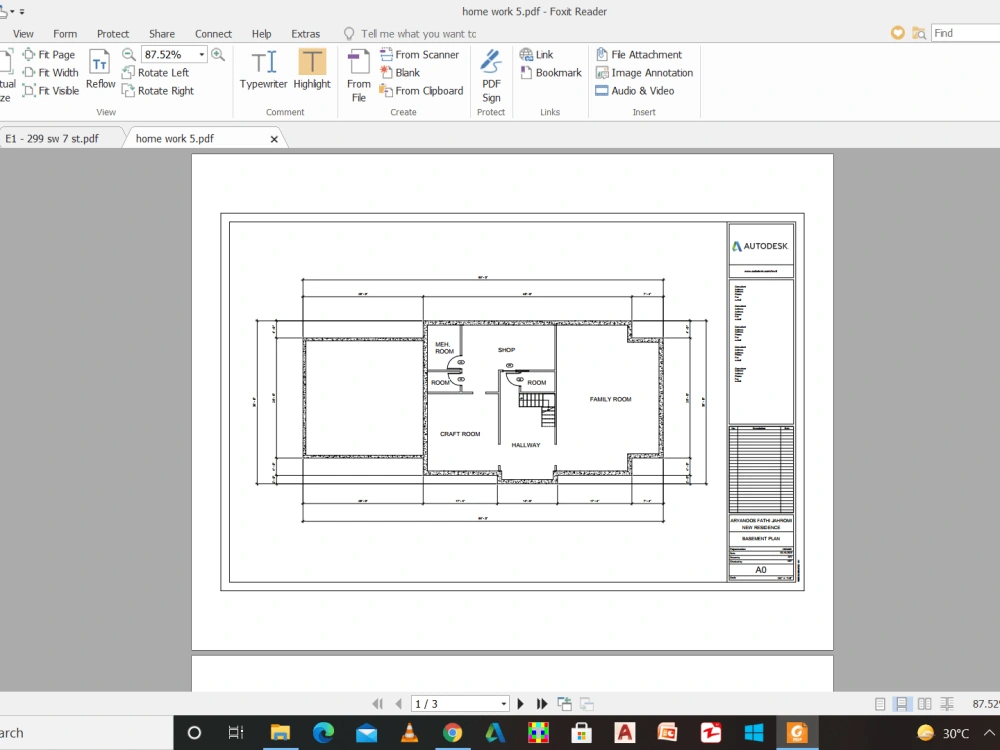Image resolution: width=1000 pixels, height=750 pixels.
Task: Insert an Image Annotation
Action: pyautogui.click(x=644, y=72)
